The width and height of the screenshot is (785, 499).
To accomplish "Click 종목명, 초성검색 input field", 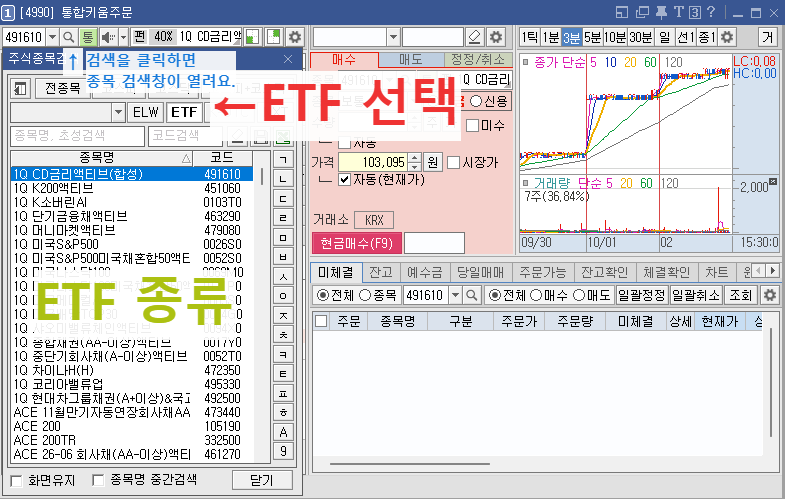I will pyautogui.click(x=77, y=136).
